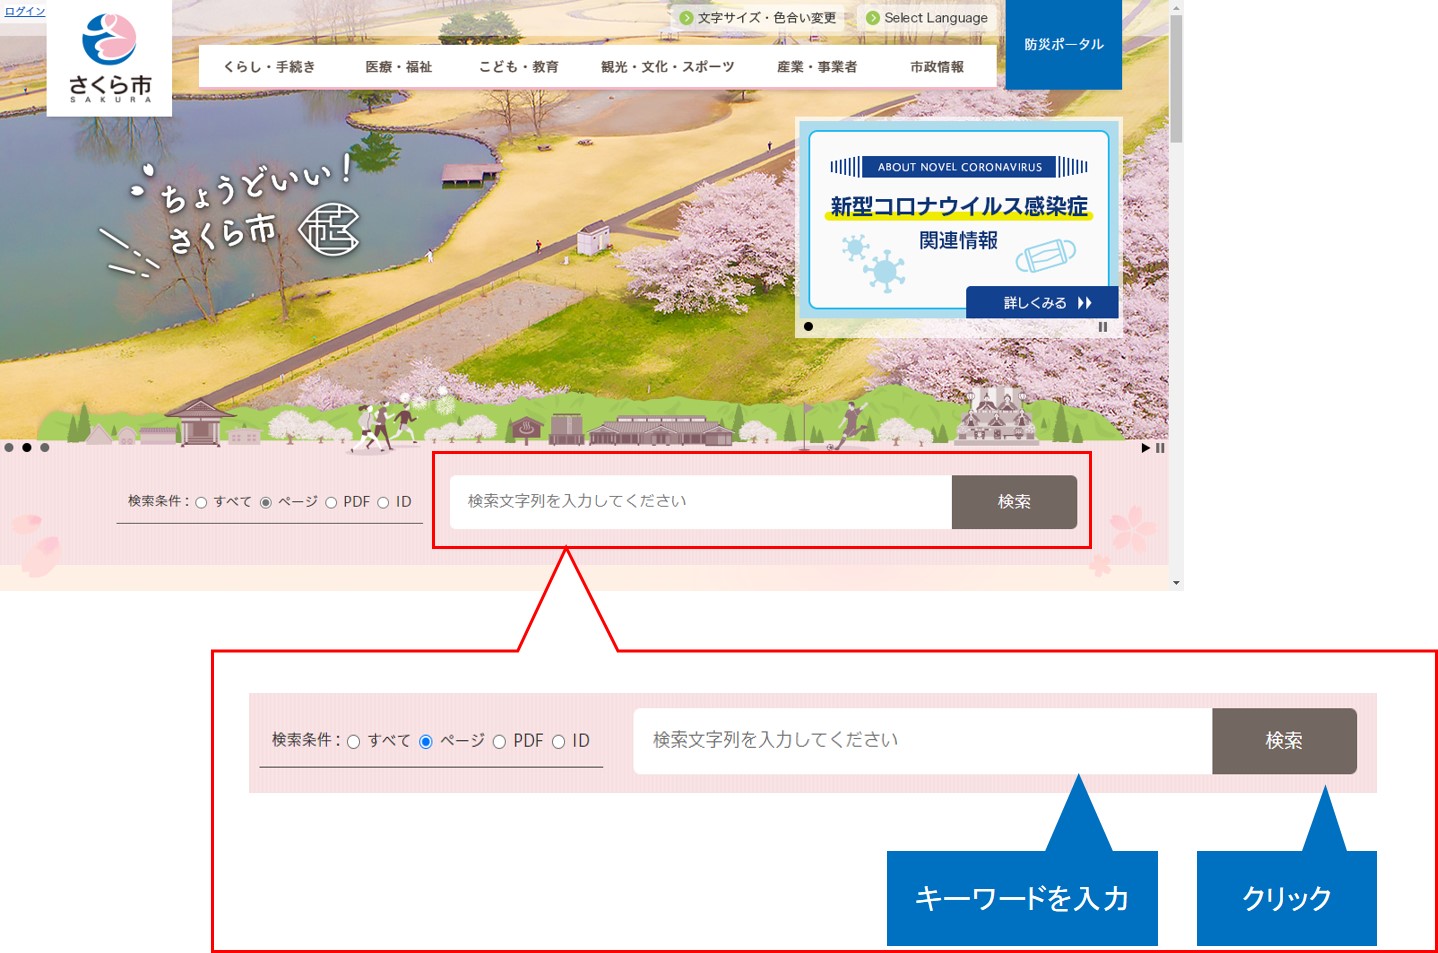Click the green arrow icon on 文字サイズ・色合い変更
The image size is (1438, 953).
[685, 17]
